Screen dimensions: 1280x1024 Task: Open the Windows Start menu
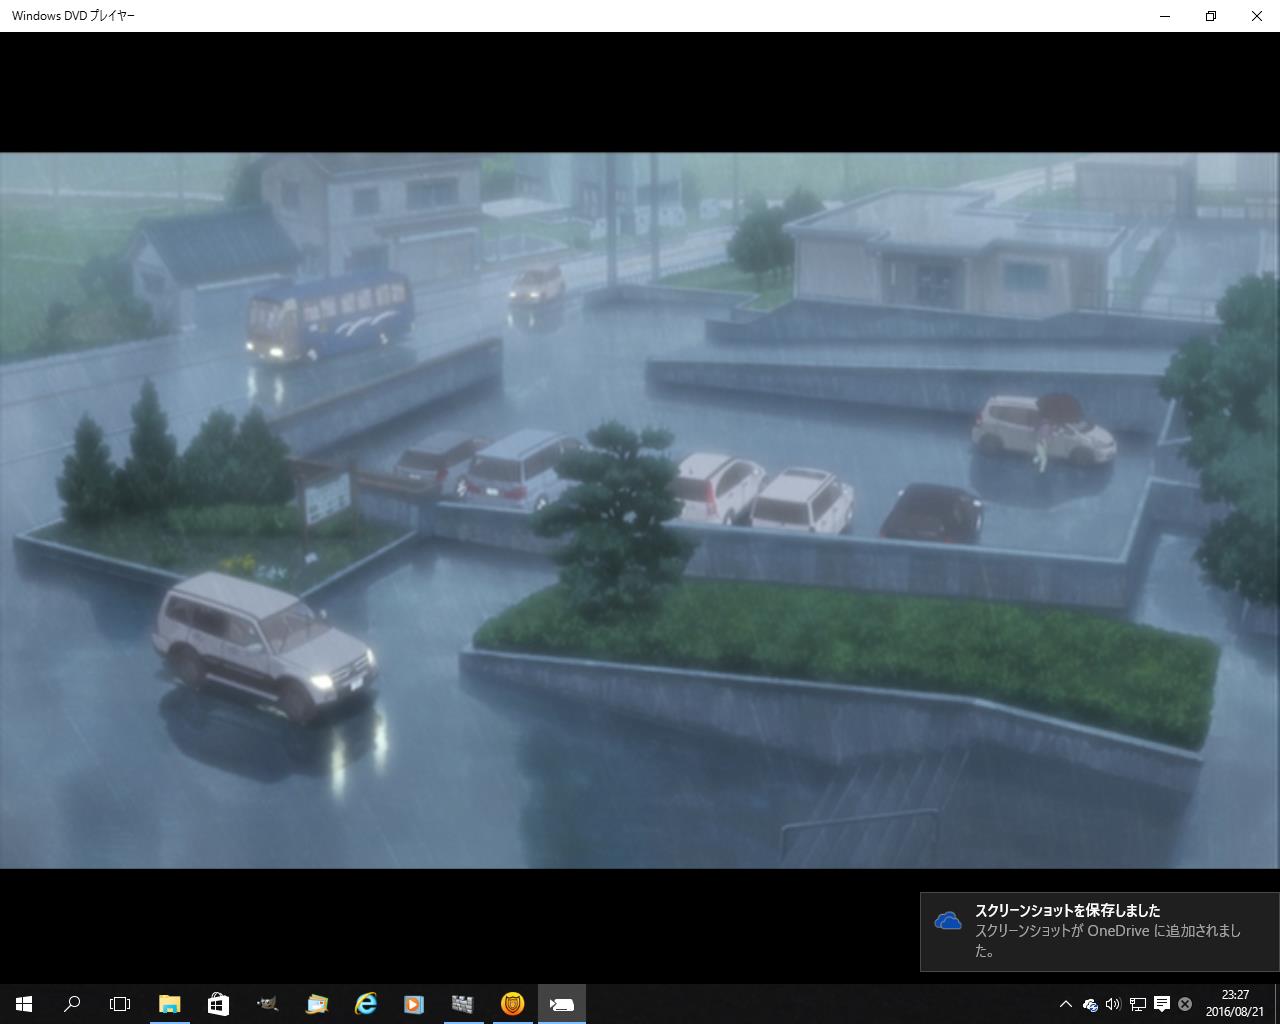[x=24, y=1004]
